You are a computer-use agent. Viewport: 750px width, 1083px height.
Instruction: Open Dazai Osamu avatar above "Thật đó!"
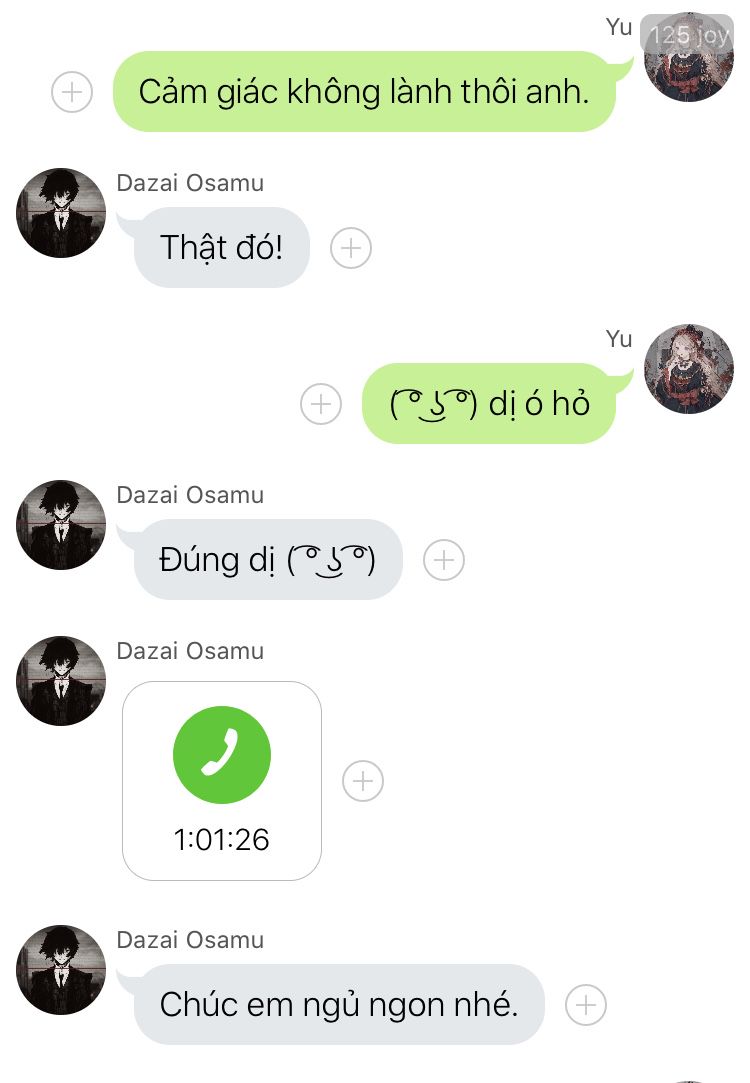point(61,213)
